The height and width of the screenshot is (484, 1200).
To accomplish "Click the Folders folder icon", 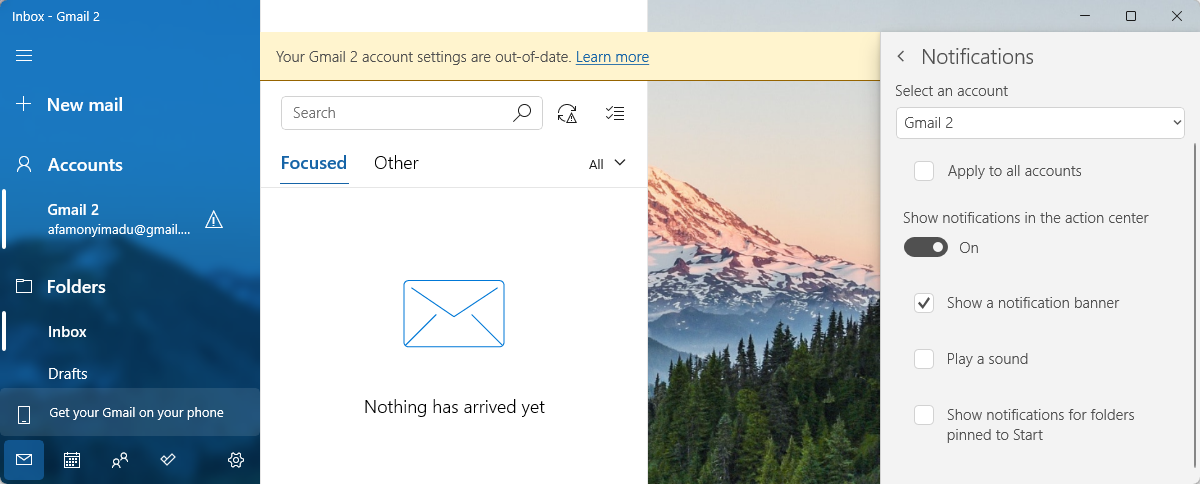I will click(25, 287).
